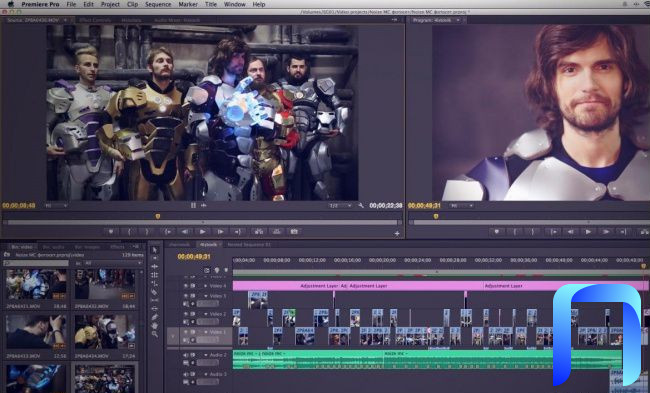Image resolution: width=650 pixels, height=393 pixels.
Task: Play the clip in Source monitor
Action: pos(202,232)
